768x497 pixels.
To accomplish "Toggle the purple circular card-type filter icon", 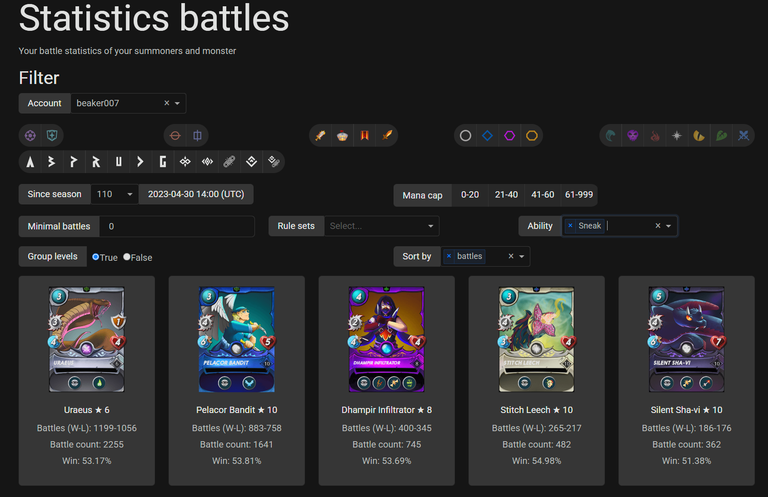I will coord(30,136).
